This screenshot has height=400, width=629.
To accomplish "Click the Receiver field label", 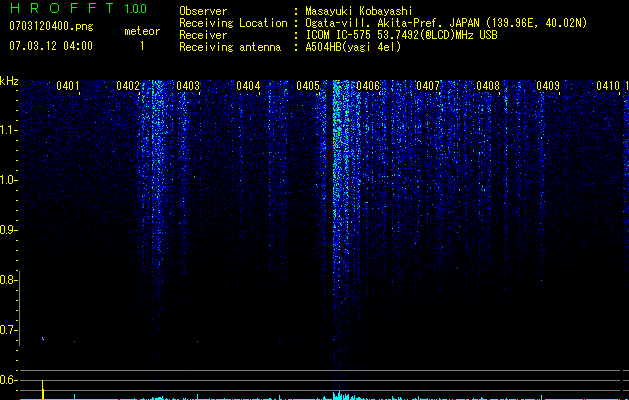I will click(203, 35).
